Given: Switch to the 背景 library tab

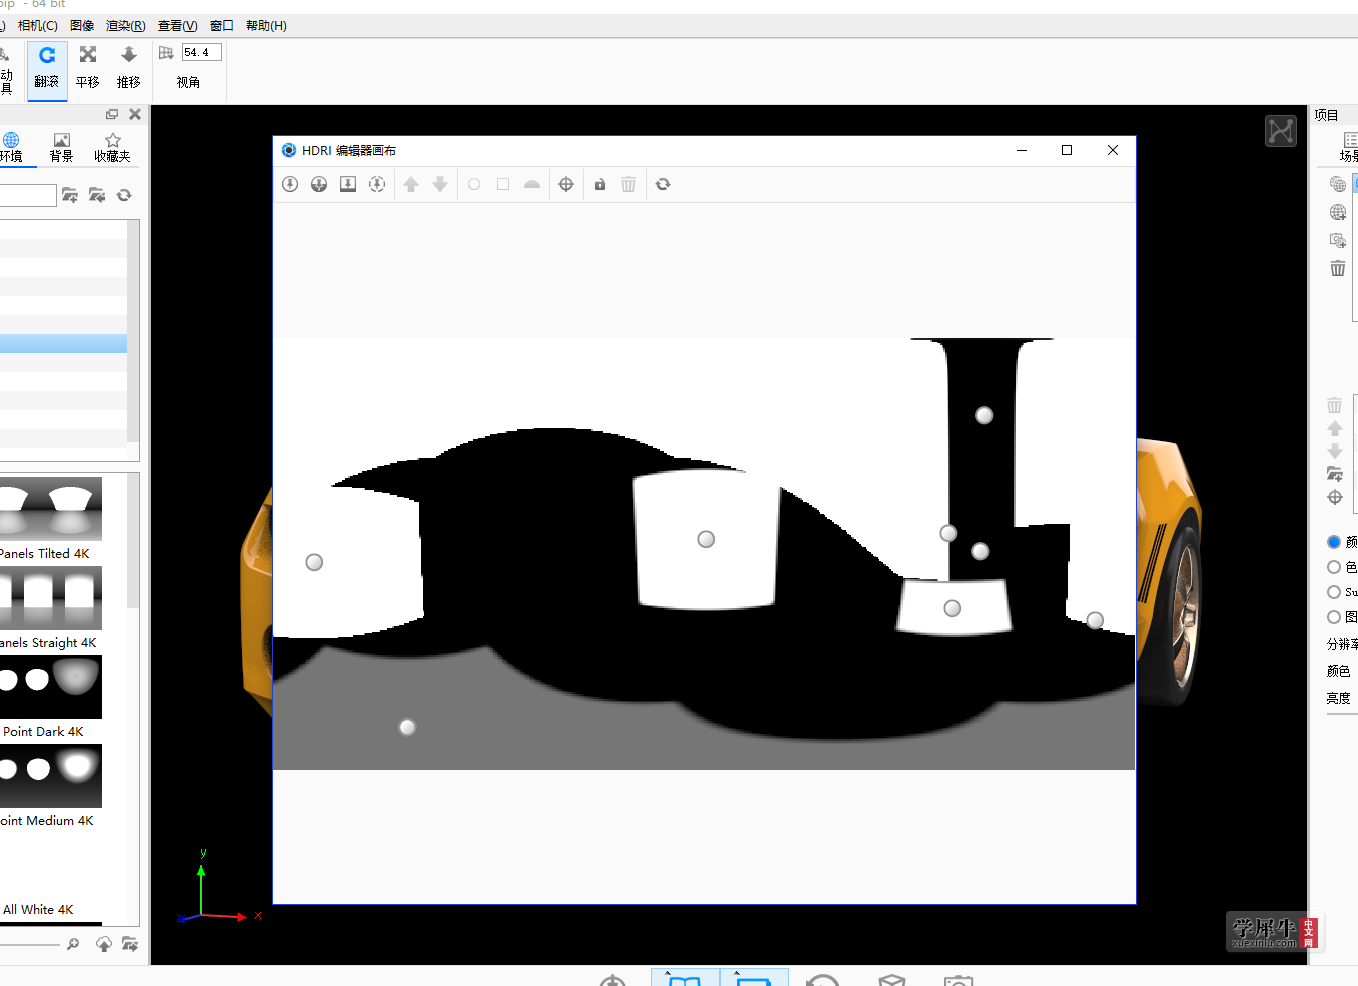Looking at the screenshot, I should pos(62,147).
